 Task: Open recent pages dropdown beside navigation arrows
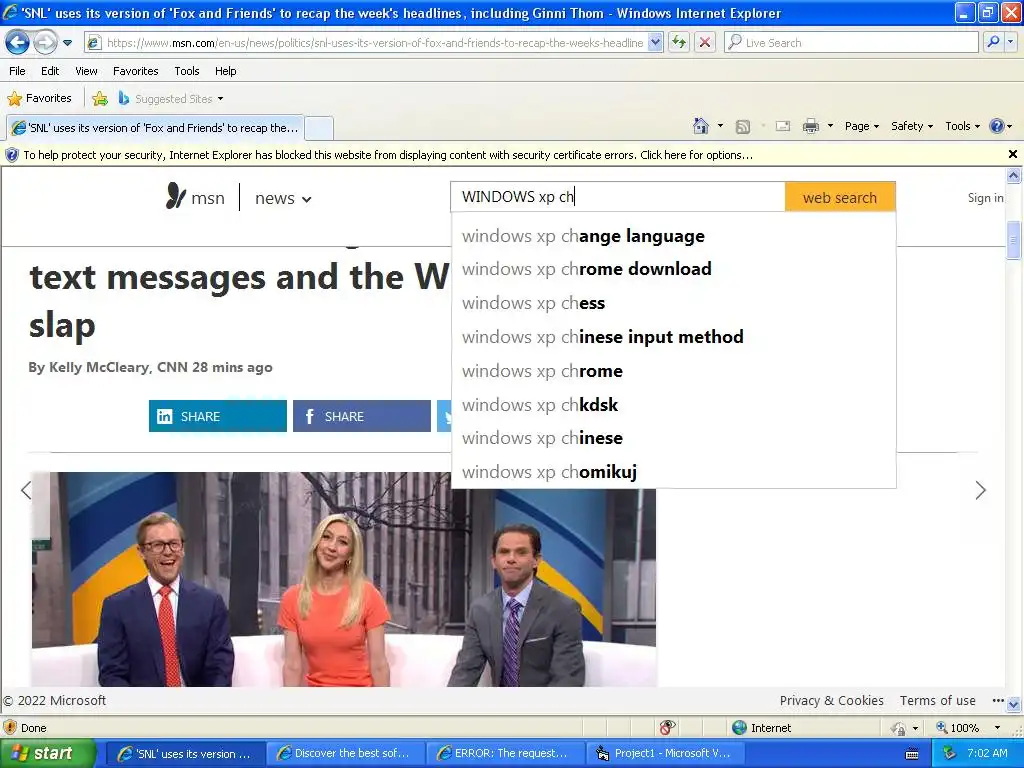(x=67, y=43)
